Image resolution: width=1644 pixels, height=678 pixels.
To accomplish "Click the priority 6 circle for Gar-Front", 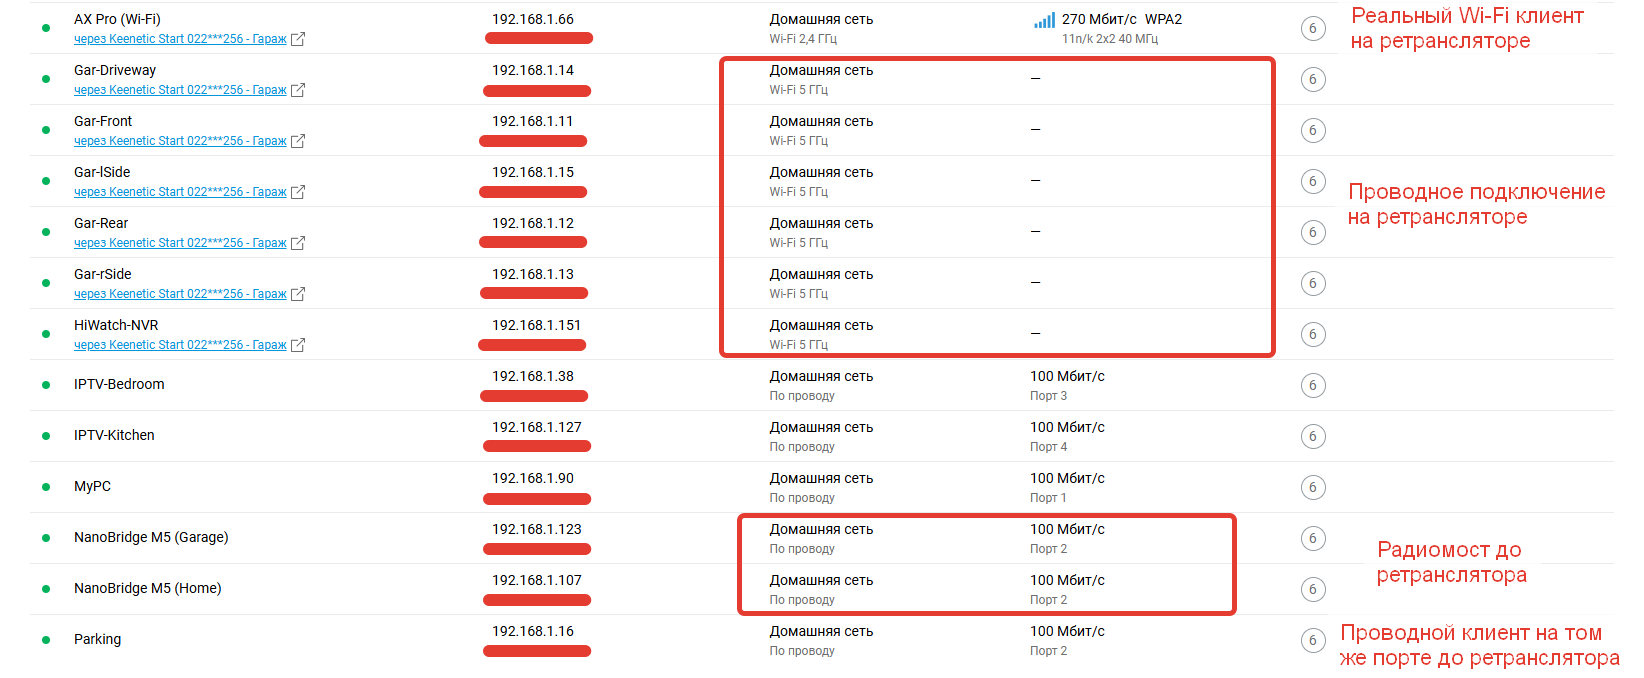I will coord(1313,131).
